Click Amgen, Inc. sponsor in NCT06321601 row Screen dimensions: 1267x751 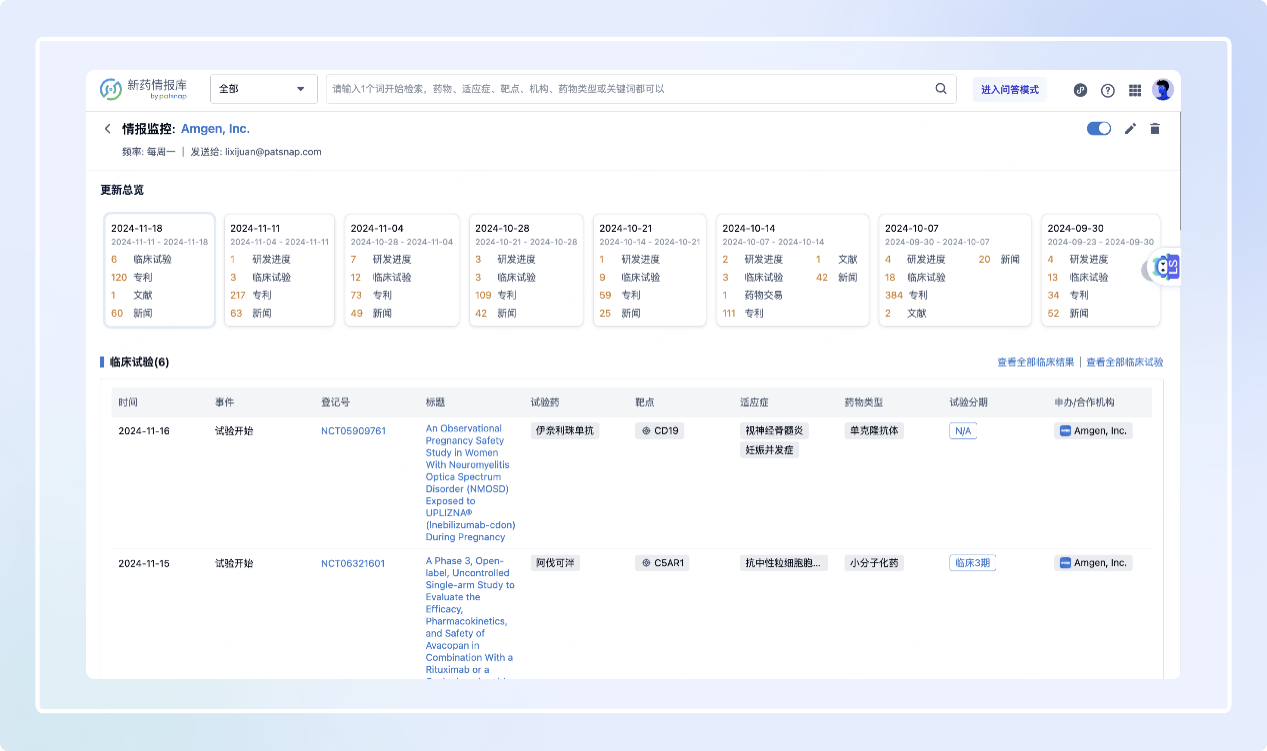point(1093,563)
